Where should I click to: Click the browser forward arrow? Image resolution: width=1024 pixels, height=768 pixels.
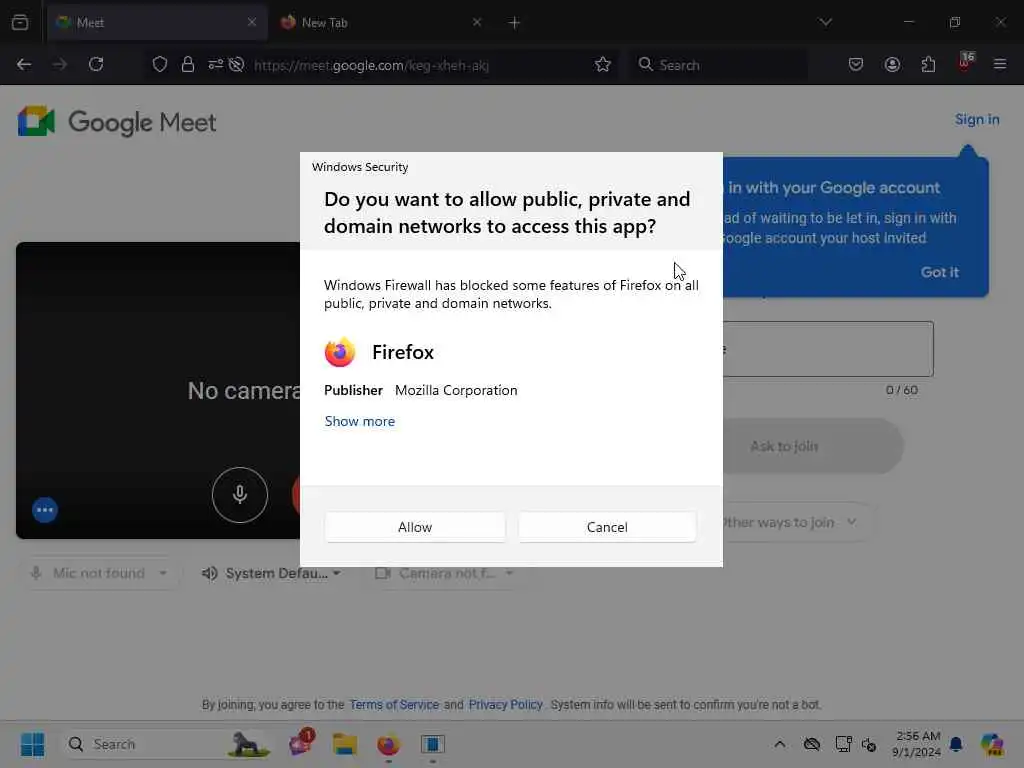click(x=59, y=65)
